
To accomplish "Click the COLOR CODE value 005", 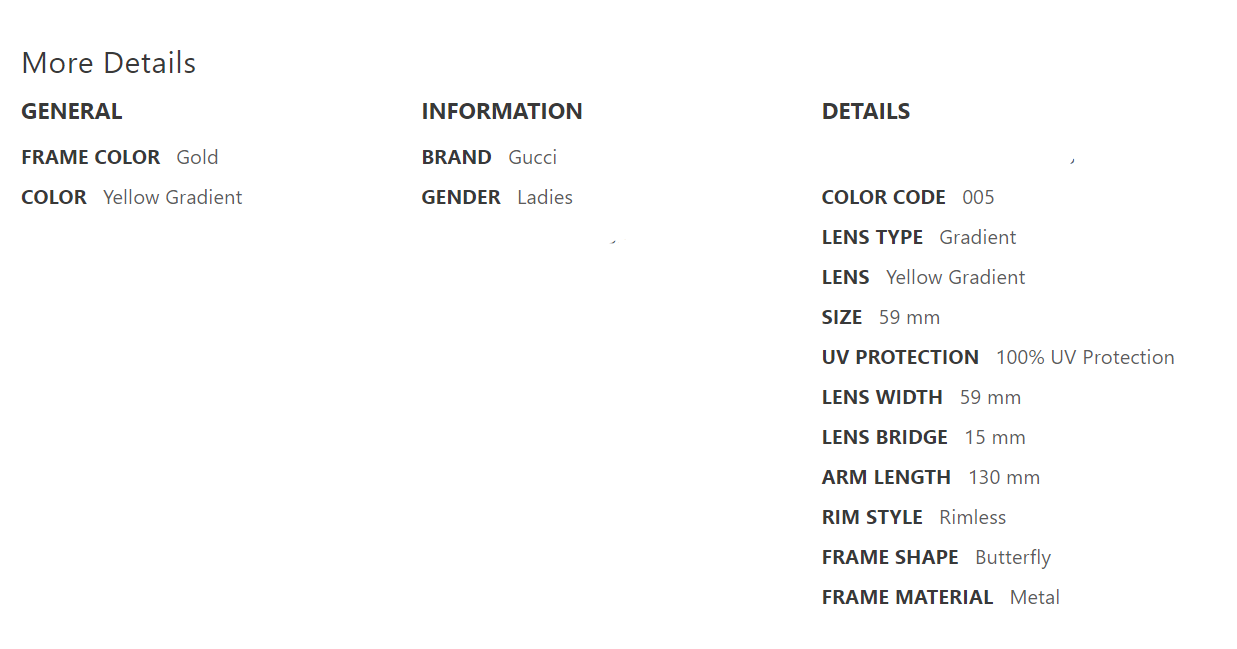I will click(978, 197).
